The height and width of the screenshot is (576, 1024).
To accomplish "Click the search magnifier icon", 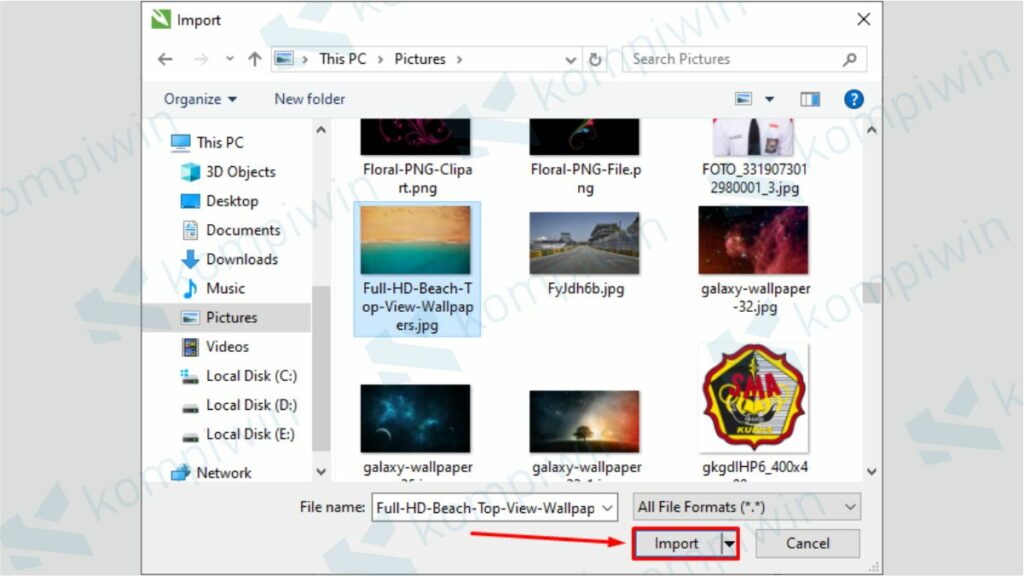I will (x=850, y=59).
